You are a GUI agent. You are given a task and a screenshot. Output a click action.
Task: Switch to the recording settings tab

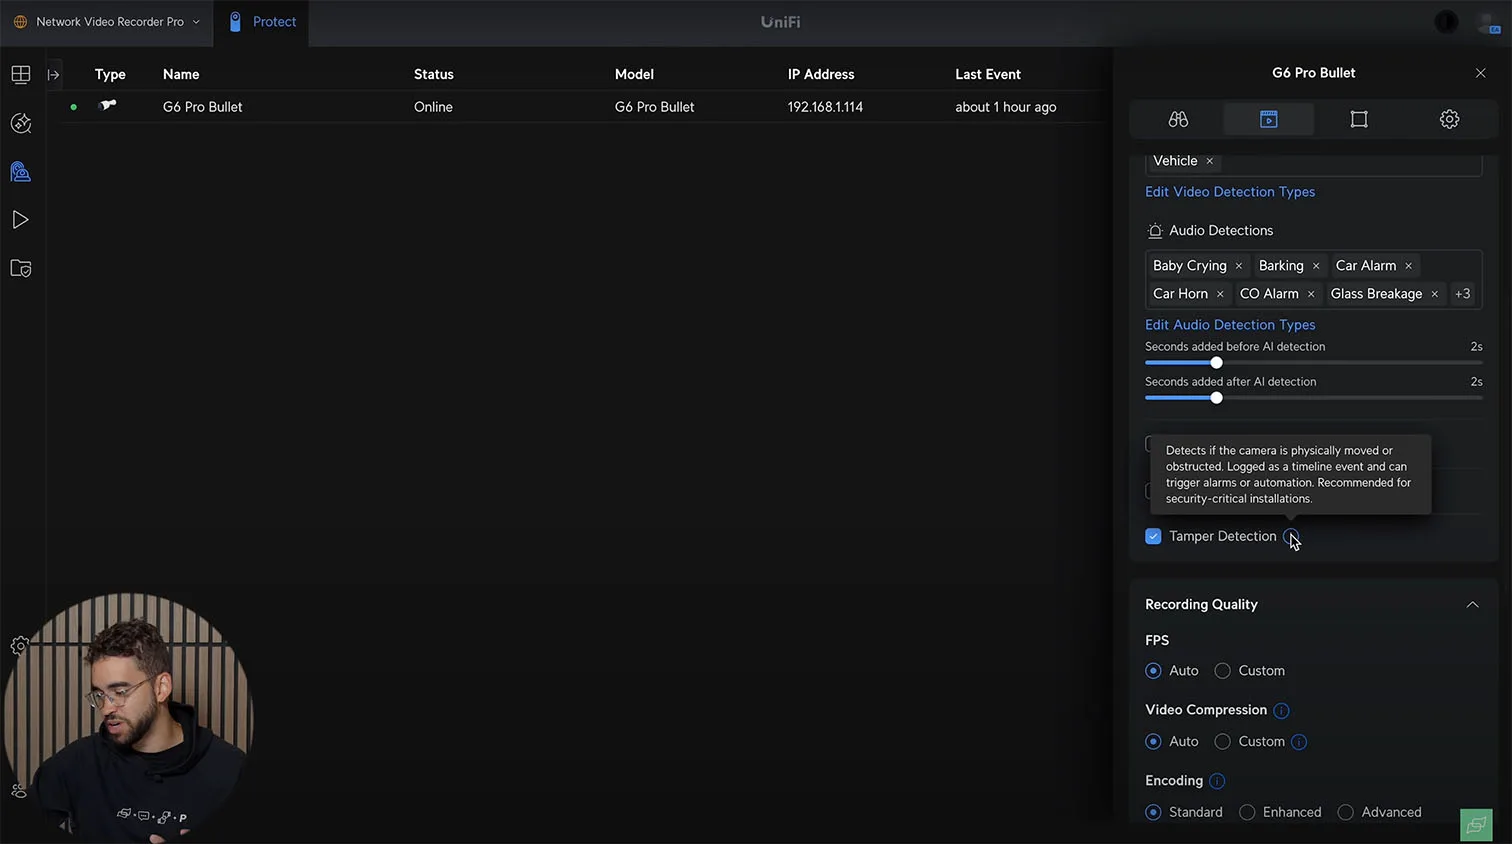pos(1268,119)
